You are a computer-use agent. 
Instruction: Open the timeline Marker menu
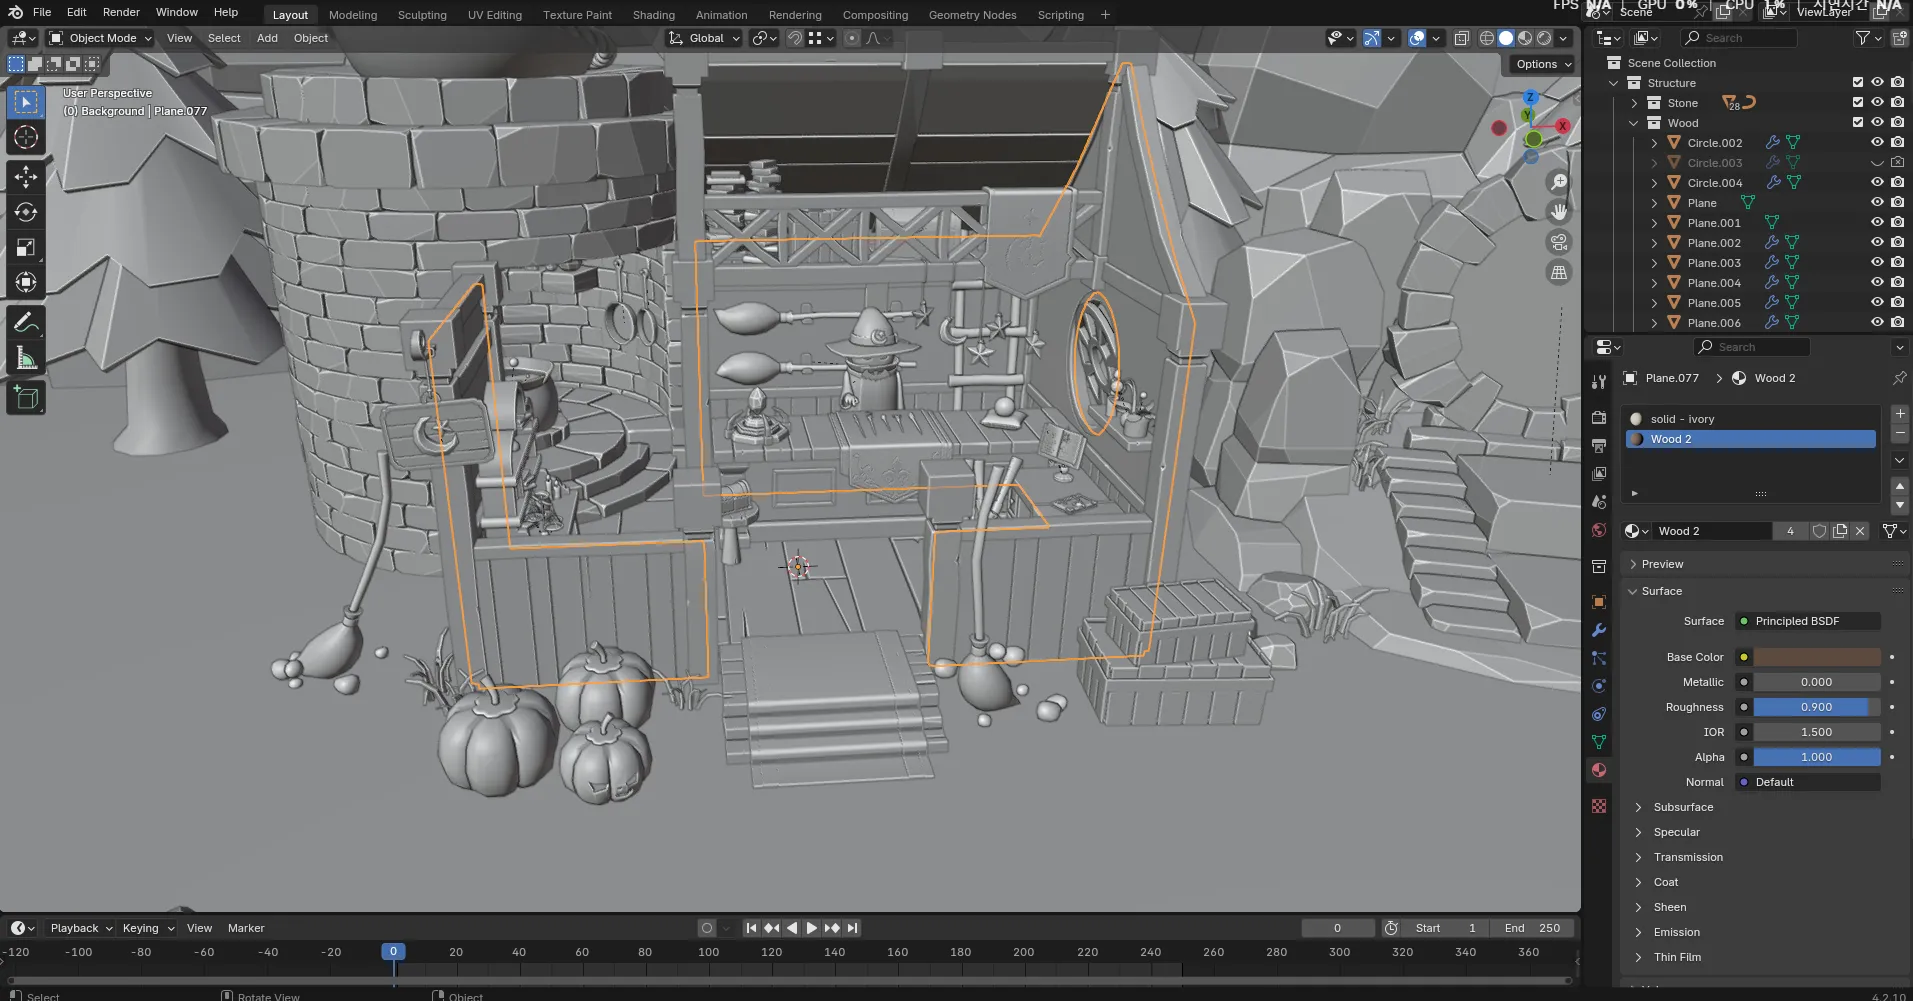(246, 928)
